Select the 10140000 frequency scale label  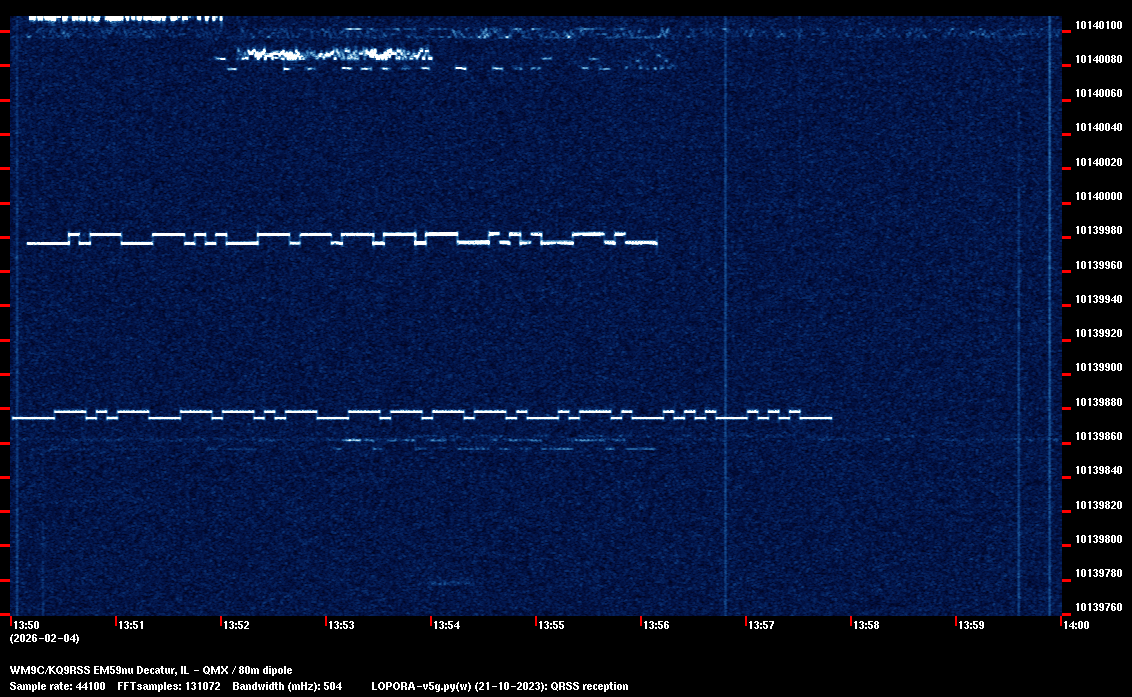coord(1098,196)
